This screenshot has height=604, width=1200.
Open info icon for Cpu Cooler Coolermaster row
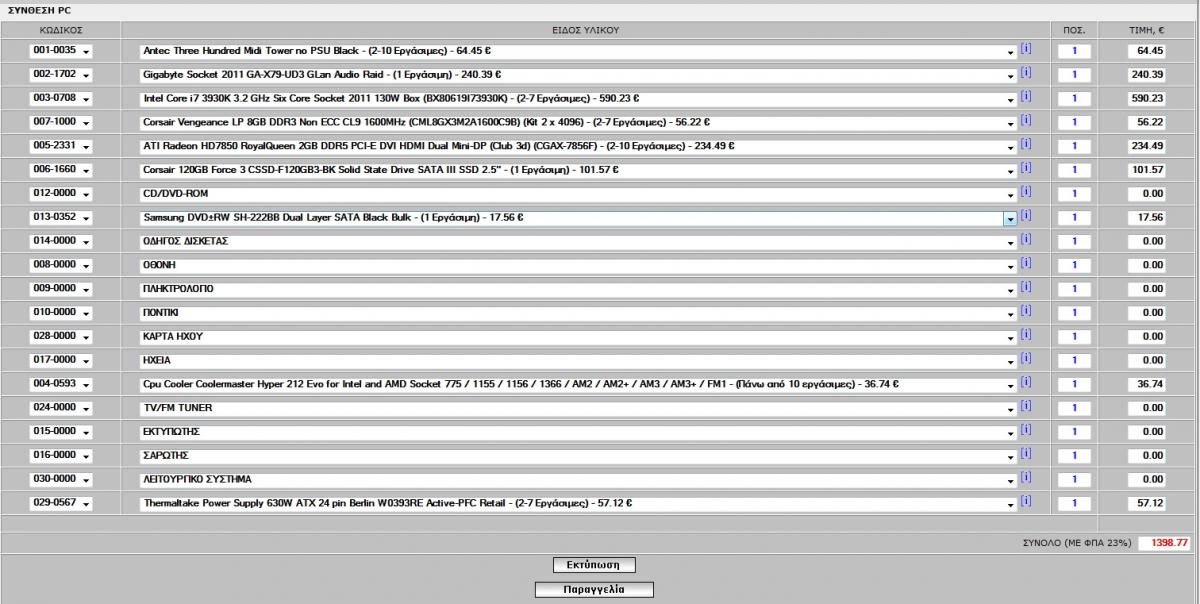click(1026, 382)
